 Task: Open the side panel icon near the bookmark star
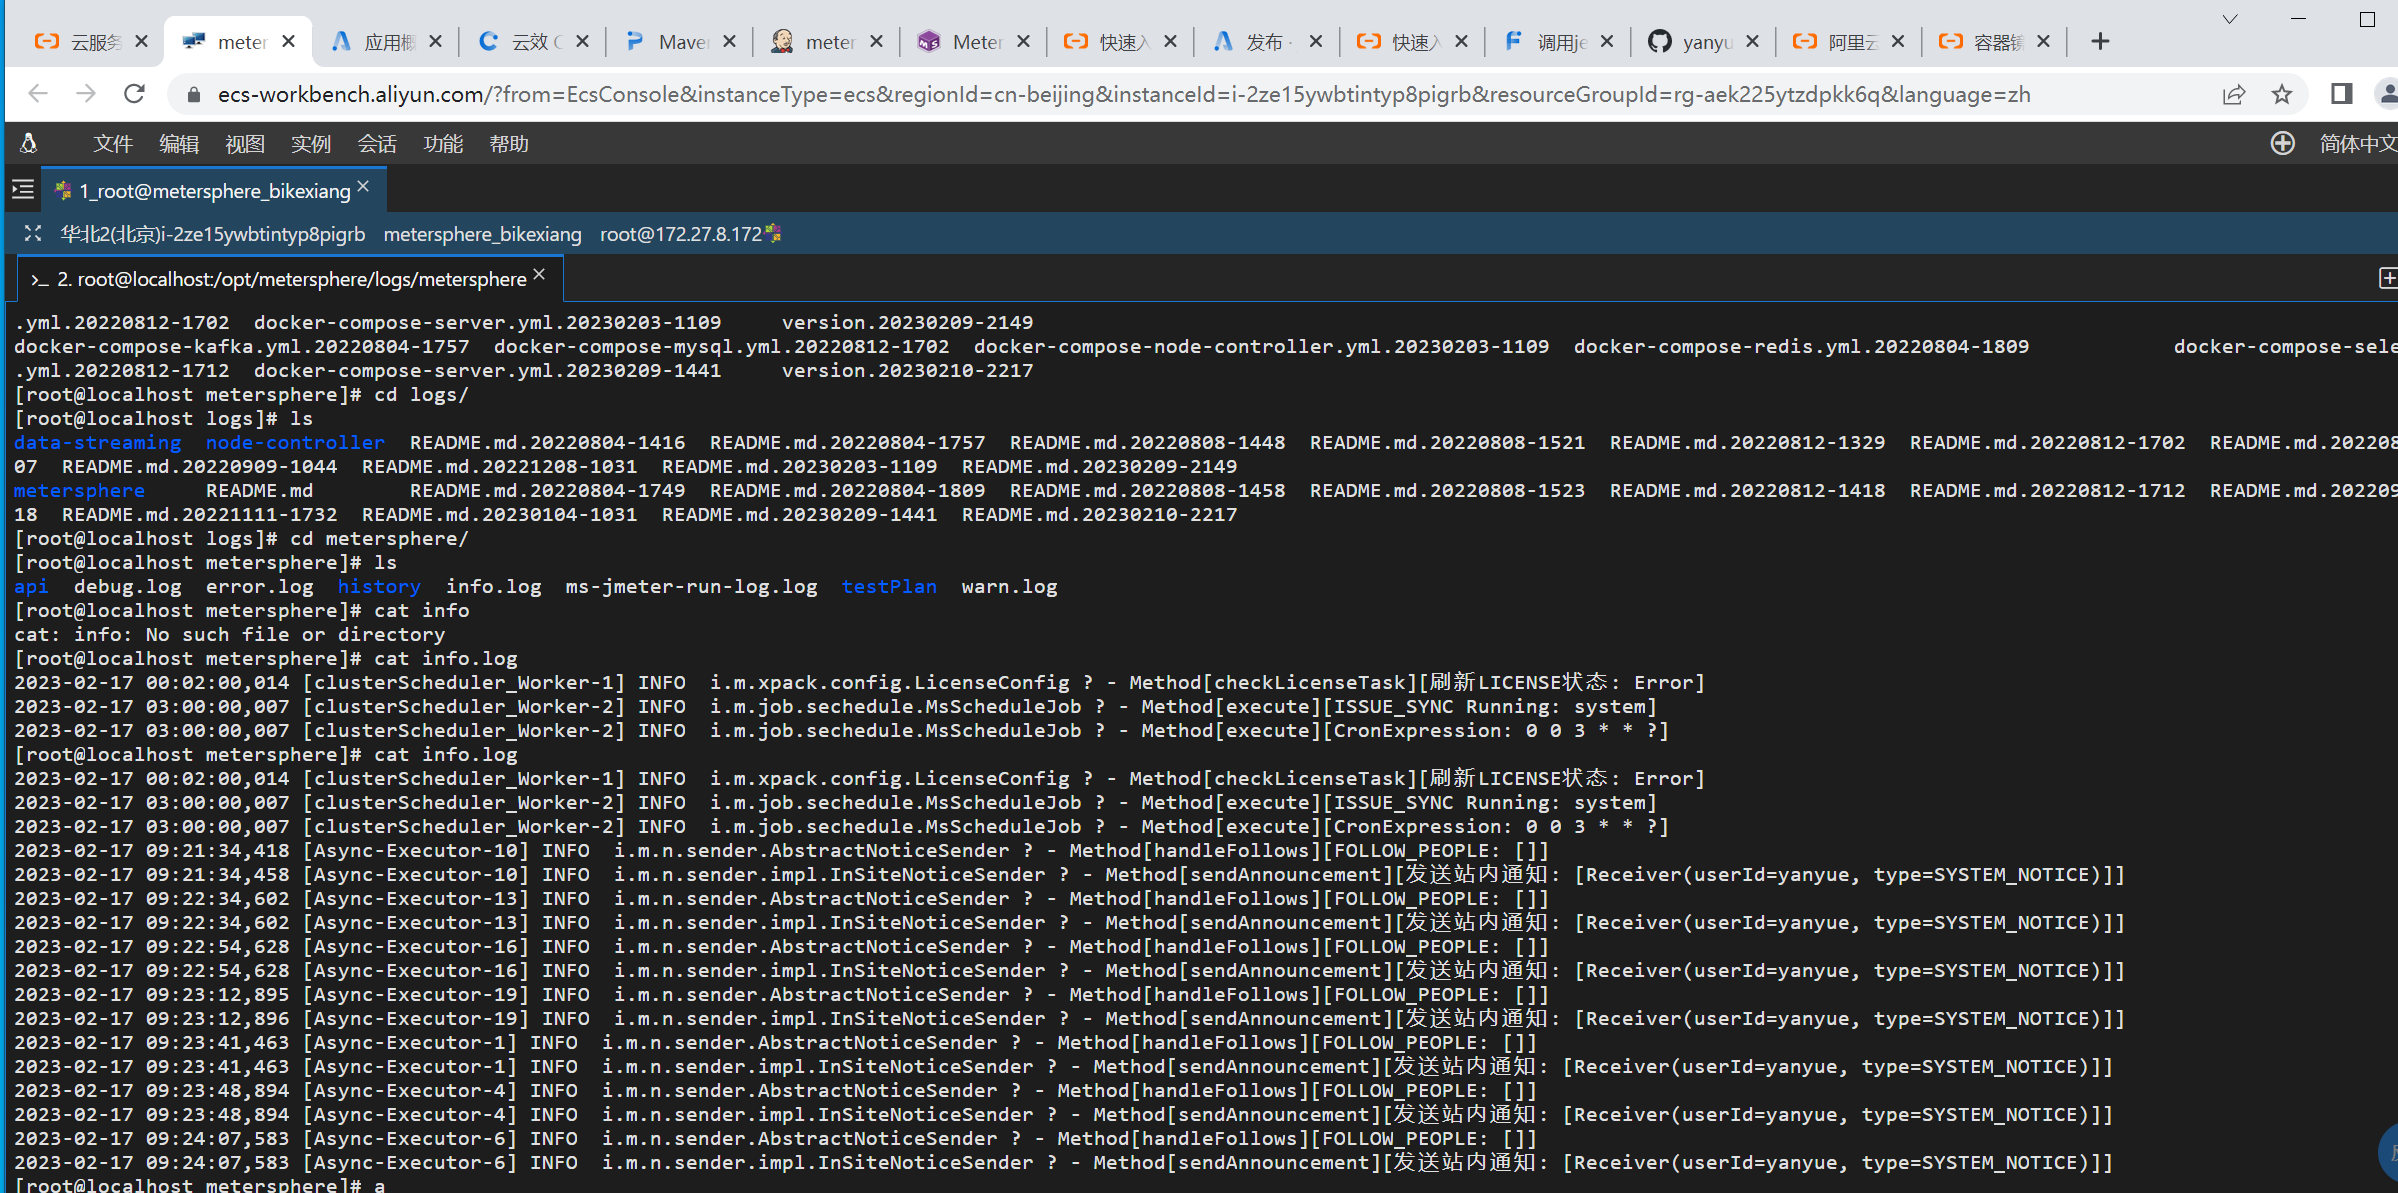2340,94
